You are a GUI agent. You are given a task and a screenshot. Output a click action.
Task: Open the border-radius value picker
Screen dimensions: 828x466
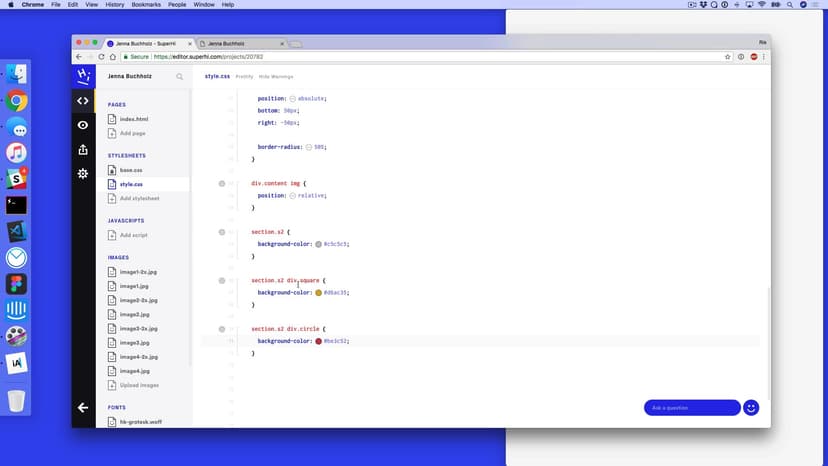[x=310, y=147]
